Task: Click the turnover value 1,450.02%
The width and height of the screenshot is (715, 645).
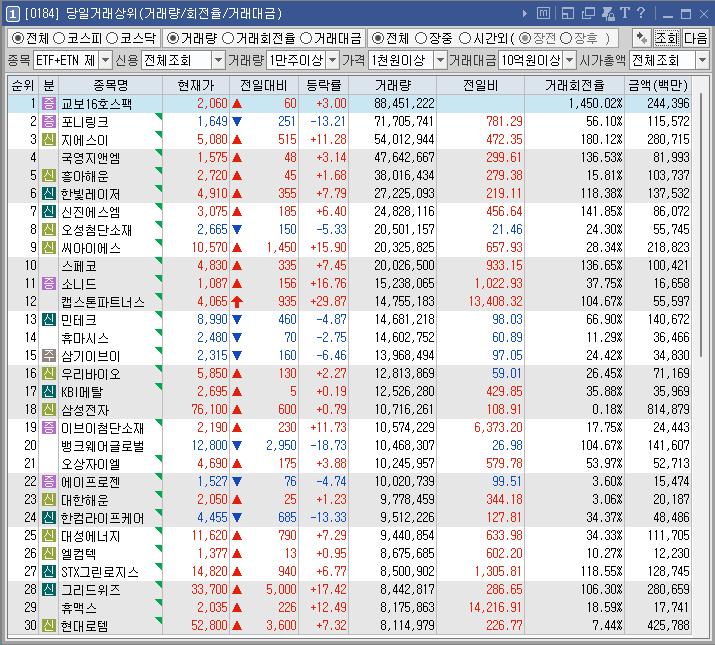Action: (595, 104)
